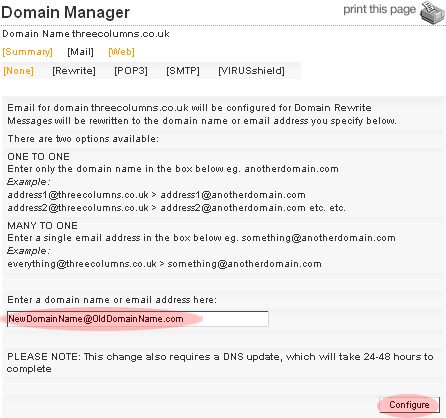Click the Configure button
Image resolution: width=446 pixels, height=418 pixels.
409,405
